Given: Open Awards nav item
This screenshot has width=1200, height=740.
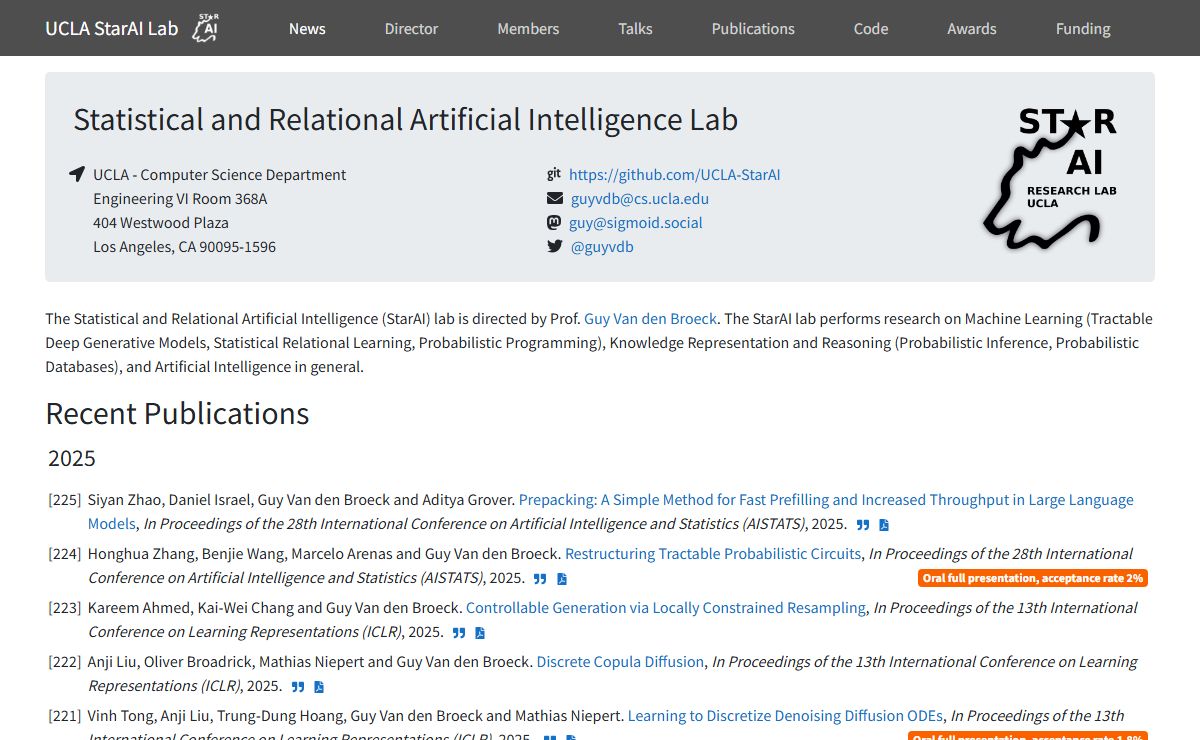Looking at the screenshot, I should click(972, 28).
